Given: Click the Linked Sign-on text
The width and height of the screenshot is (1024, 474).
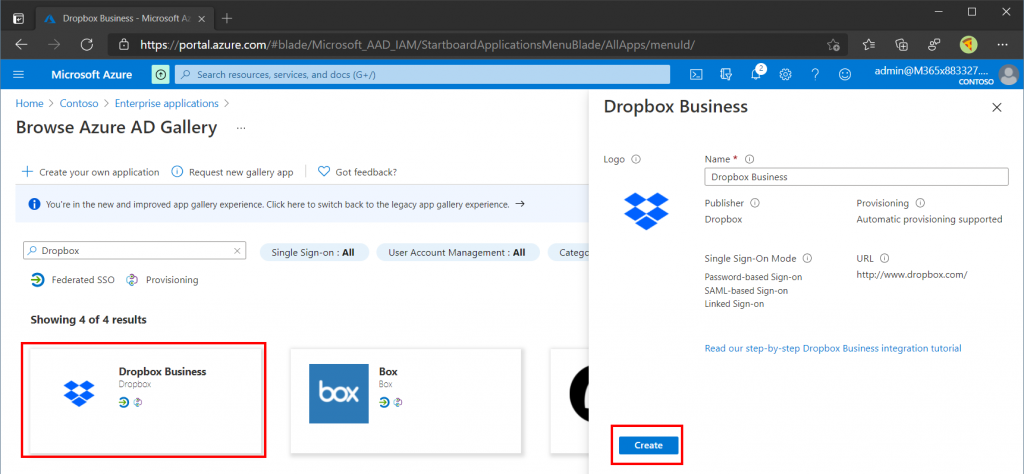Looking at the screenshot, I should tap(735, 304).
